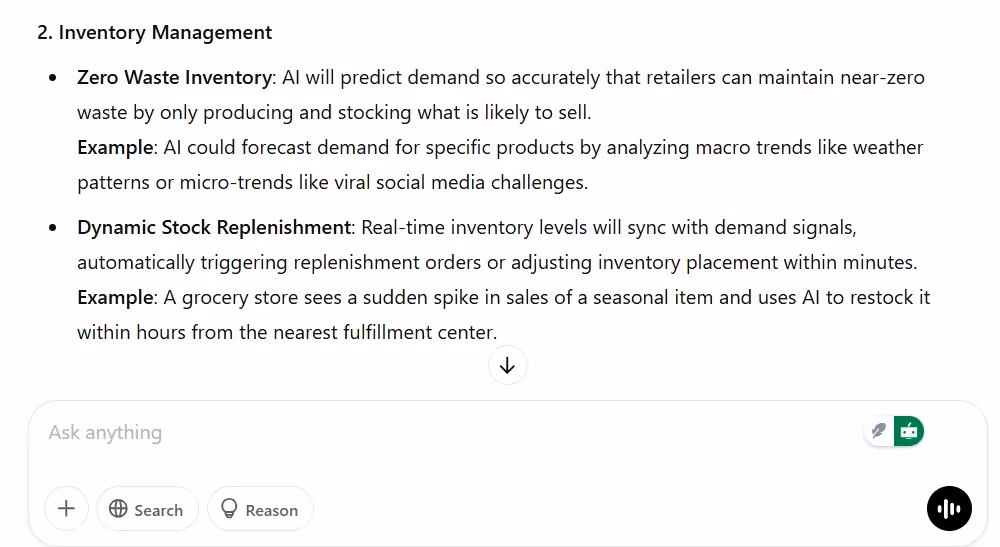Image resolution: width=1000 pixels, height=547 pixels.
Task: Select the green robot icon in the toggle
Action: pyautogui.click(x=908, y=431)
